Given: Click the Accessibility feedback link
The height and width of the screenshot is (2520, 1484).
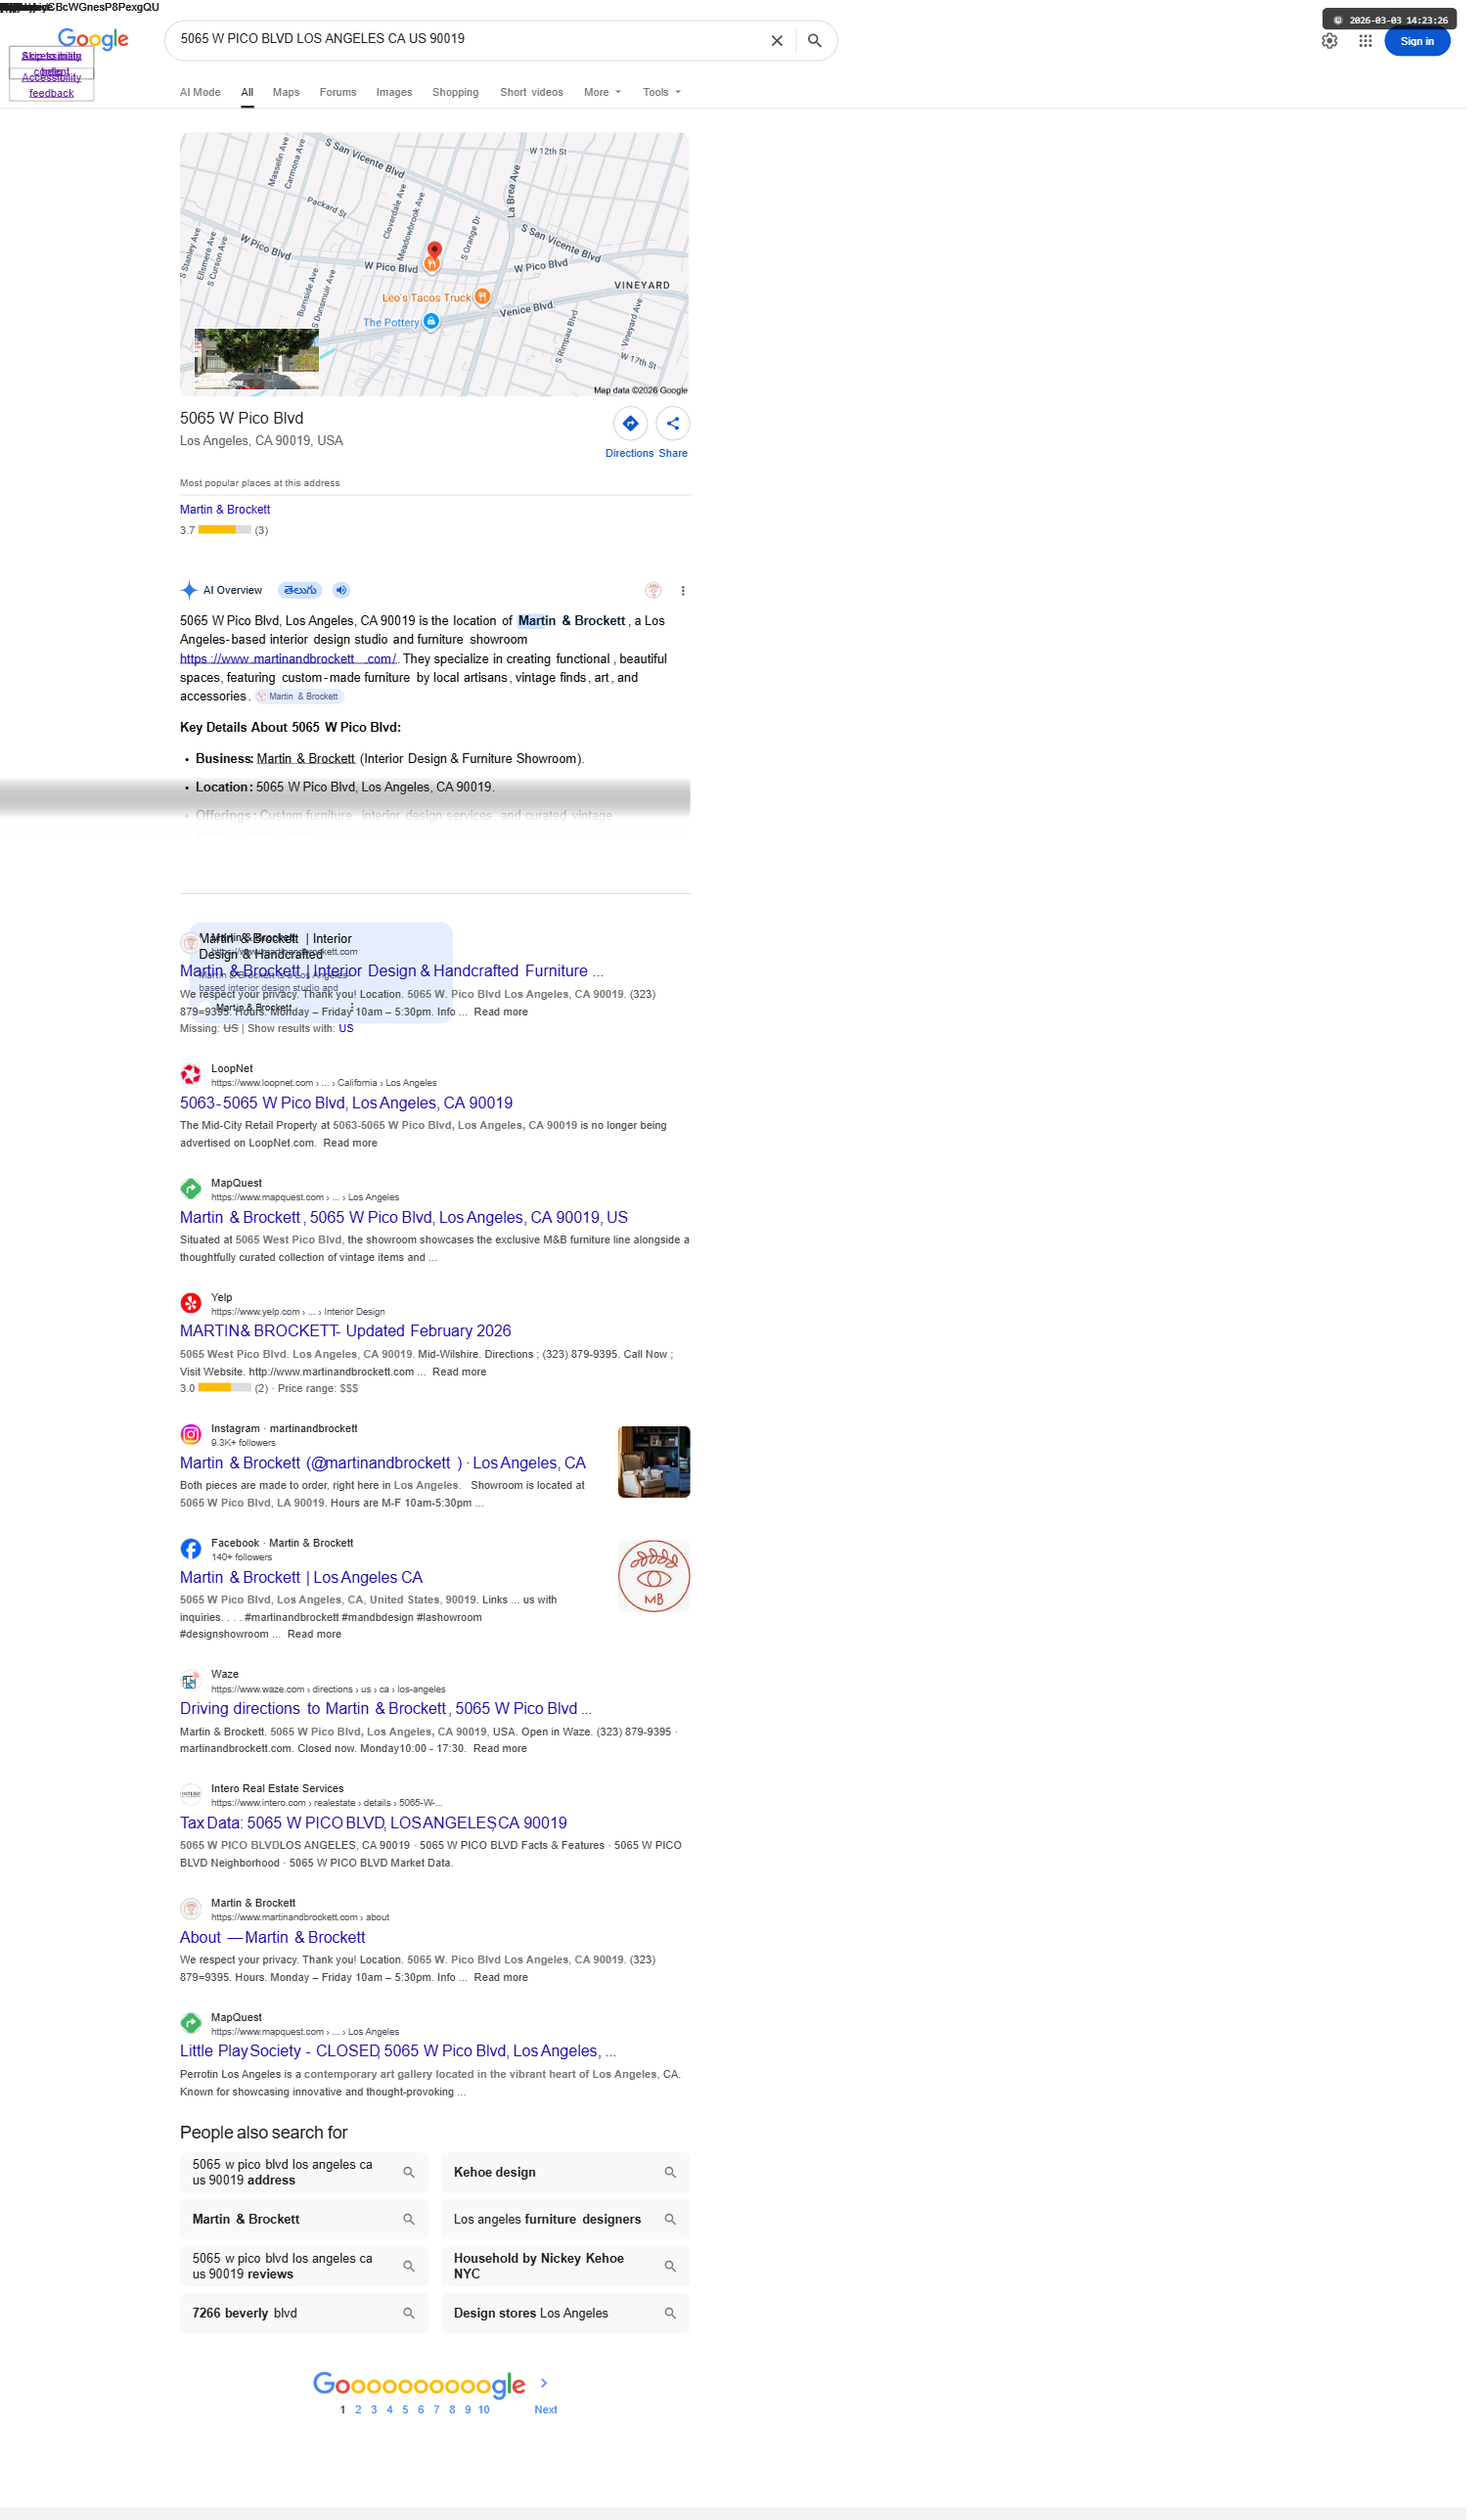Looking at the screenshot, I should [52, 86].
